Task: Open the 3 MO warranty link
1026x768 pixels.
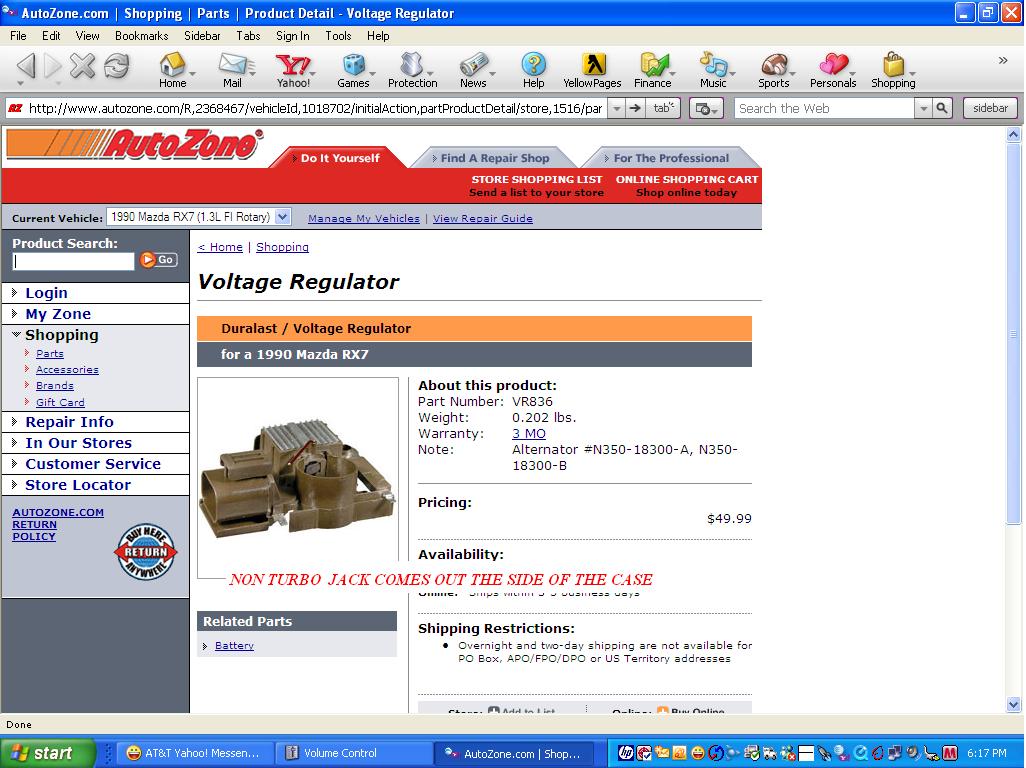Action: tap(529, 434)
